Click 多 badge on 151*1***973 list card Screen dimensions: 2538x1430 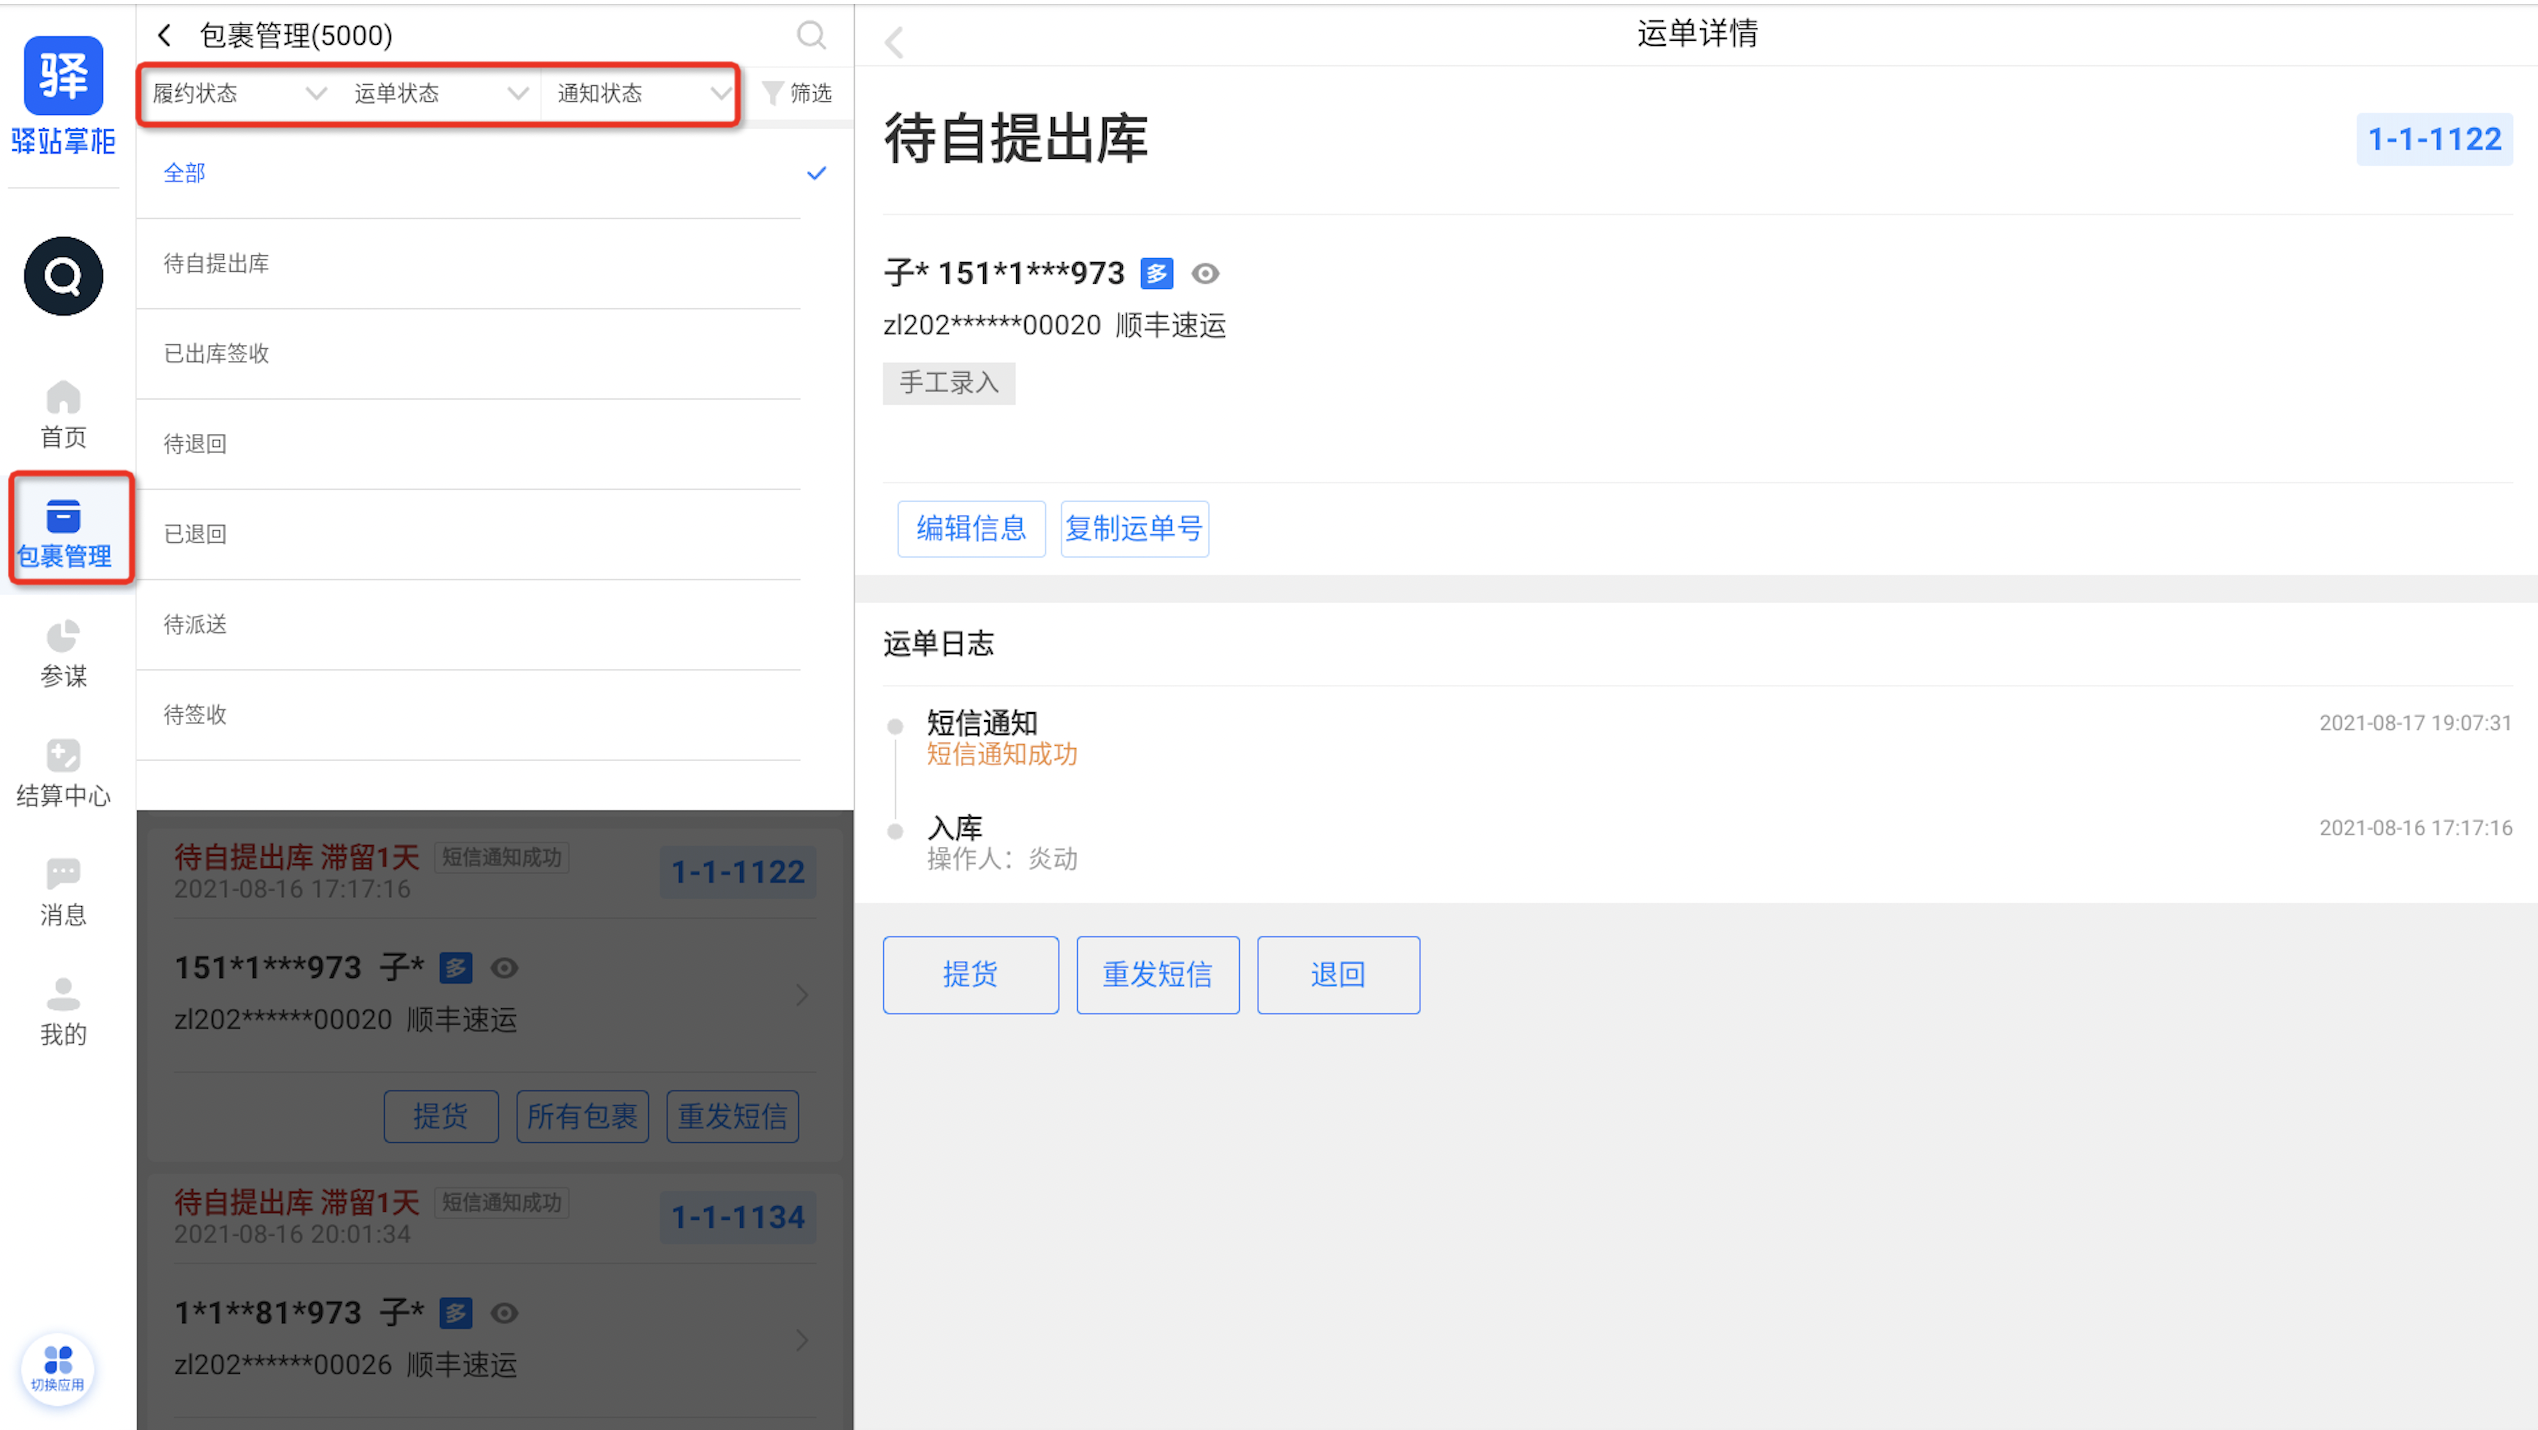pos(456,968)
